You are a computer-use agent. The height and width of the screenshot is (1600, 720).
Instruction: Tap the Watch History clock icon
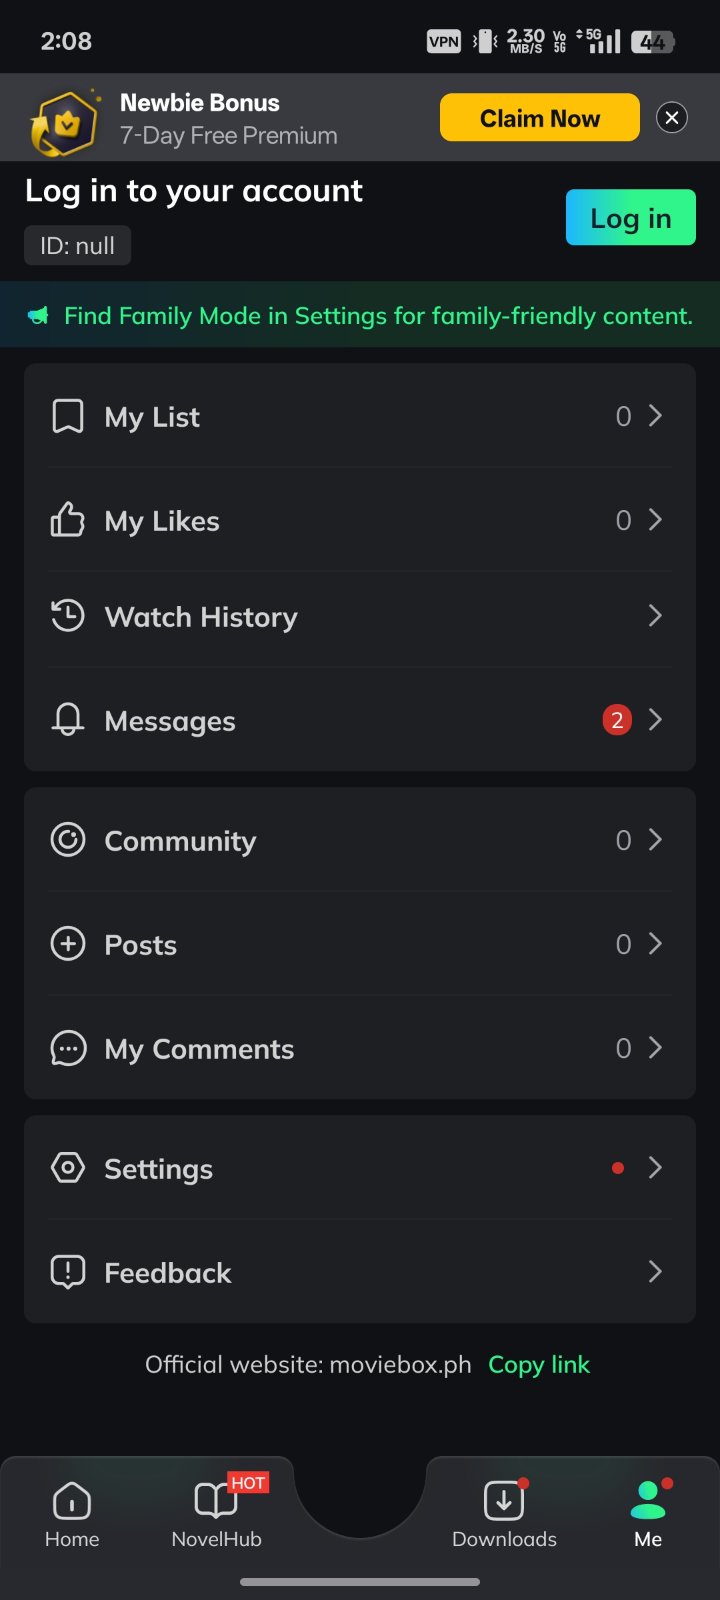tap(68, 616)
